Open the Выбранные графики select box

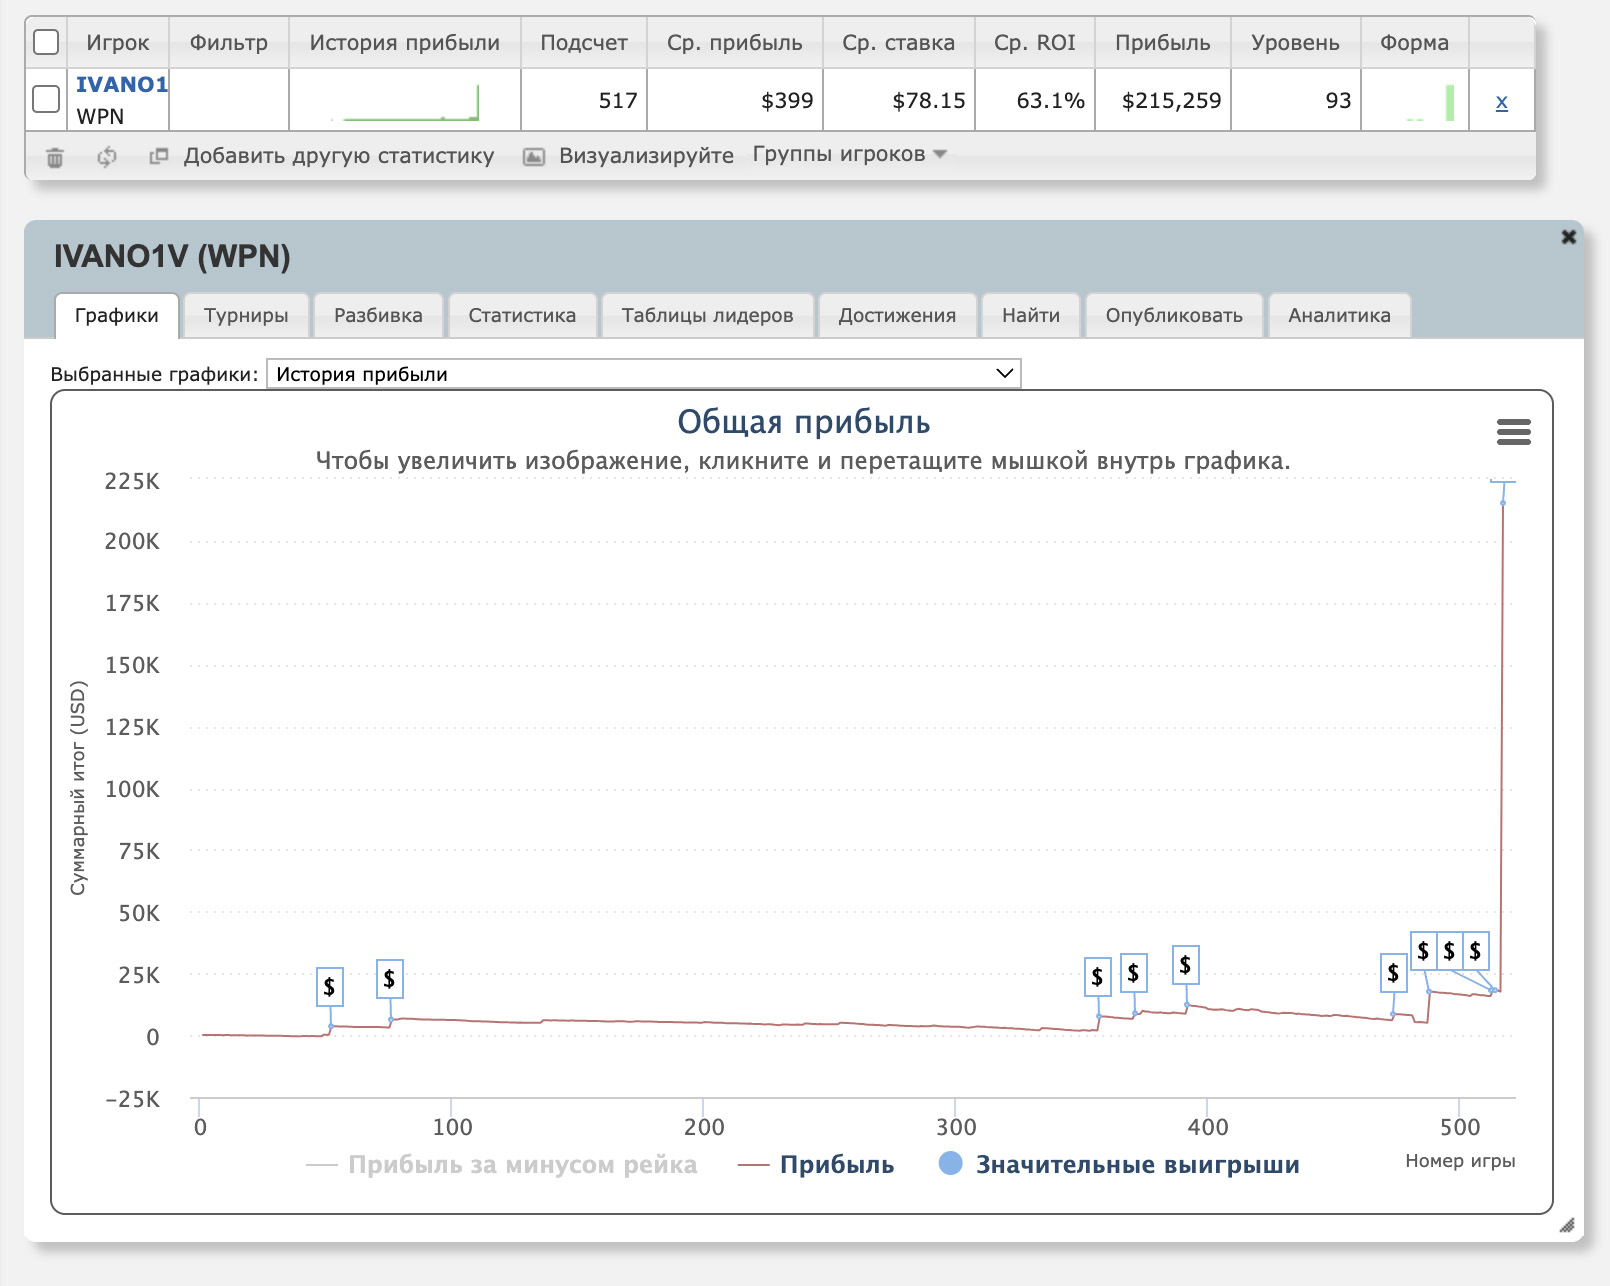[x=643, y=374]
